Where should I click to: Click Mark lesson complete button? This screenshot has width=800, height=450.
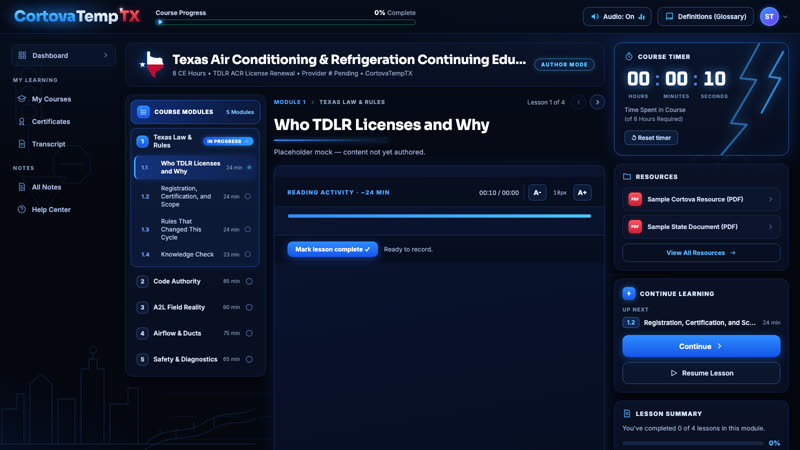(332, 249)
